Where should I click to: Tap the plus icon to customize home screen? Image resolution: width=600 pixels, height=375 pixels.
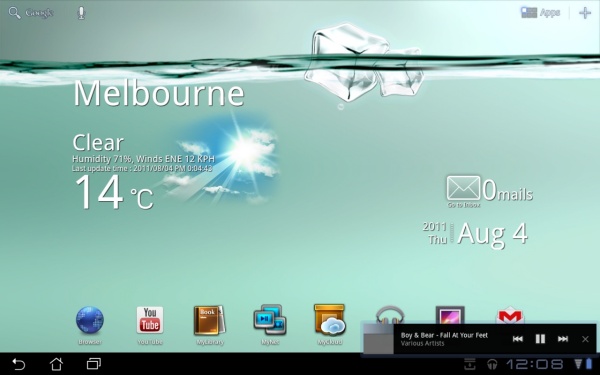[585, 13]
